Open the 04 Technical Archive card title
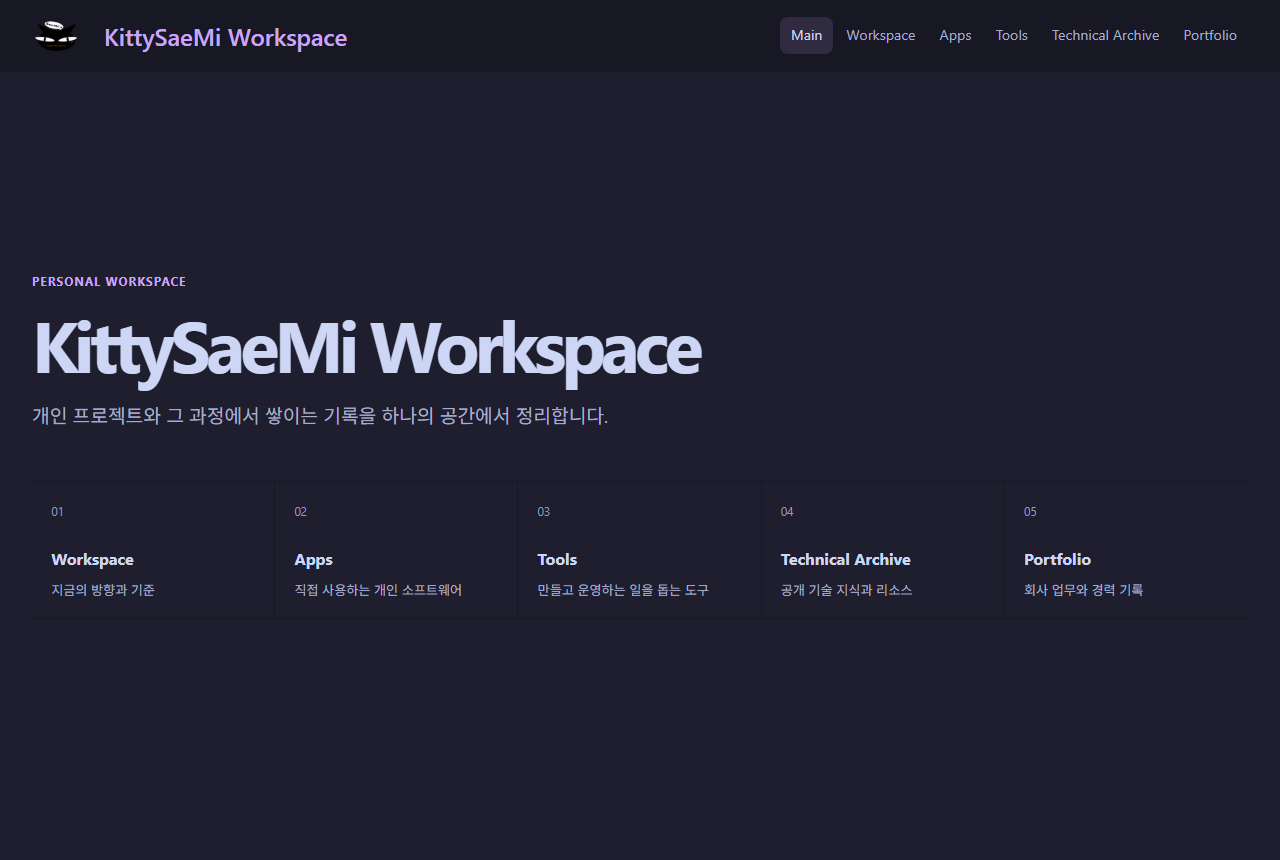This screenshot has height=860, width=1280. (x=846, y=560)
